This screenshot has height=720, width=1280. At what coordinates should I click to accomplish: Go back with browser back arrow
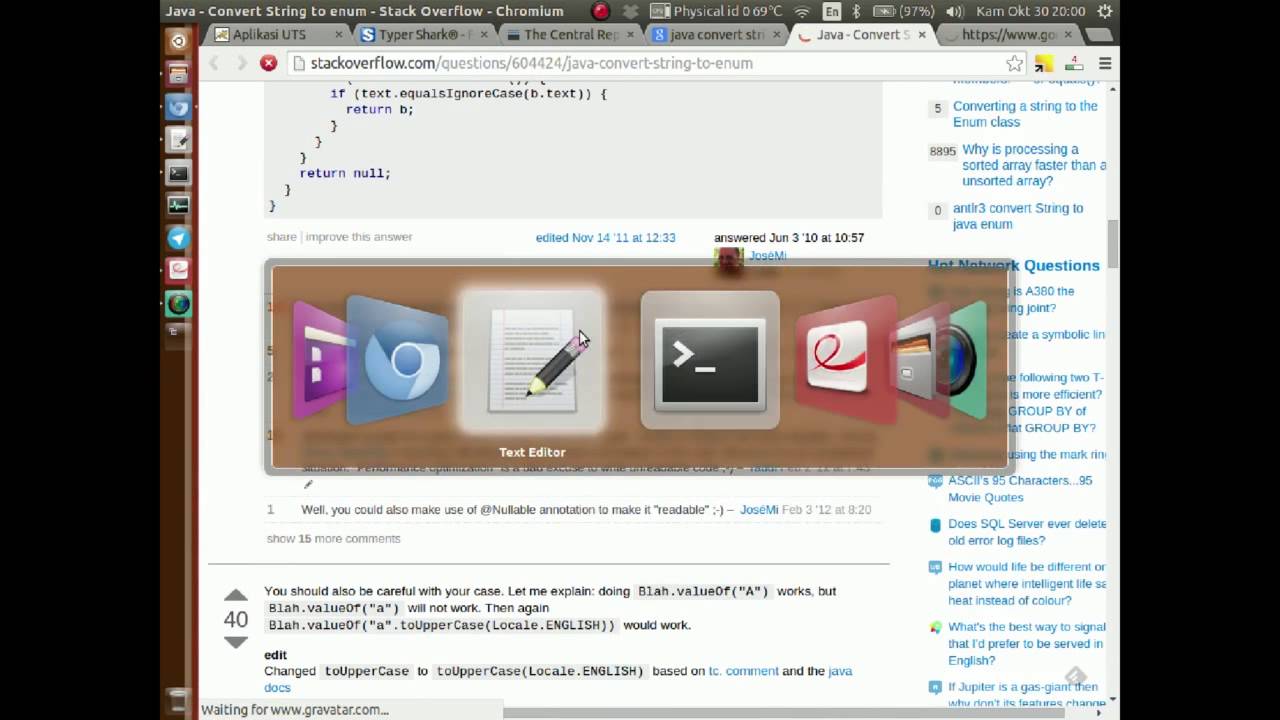click(213, 63)
